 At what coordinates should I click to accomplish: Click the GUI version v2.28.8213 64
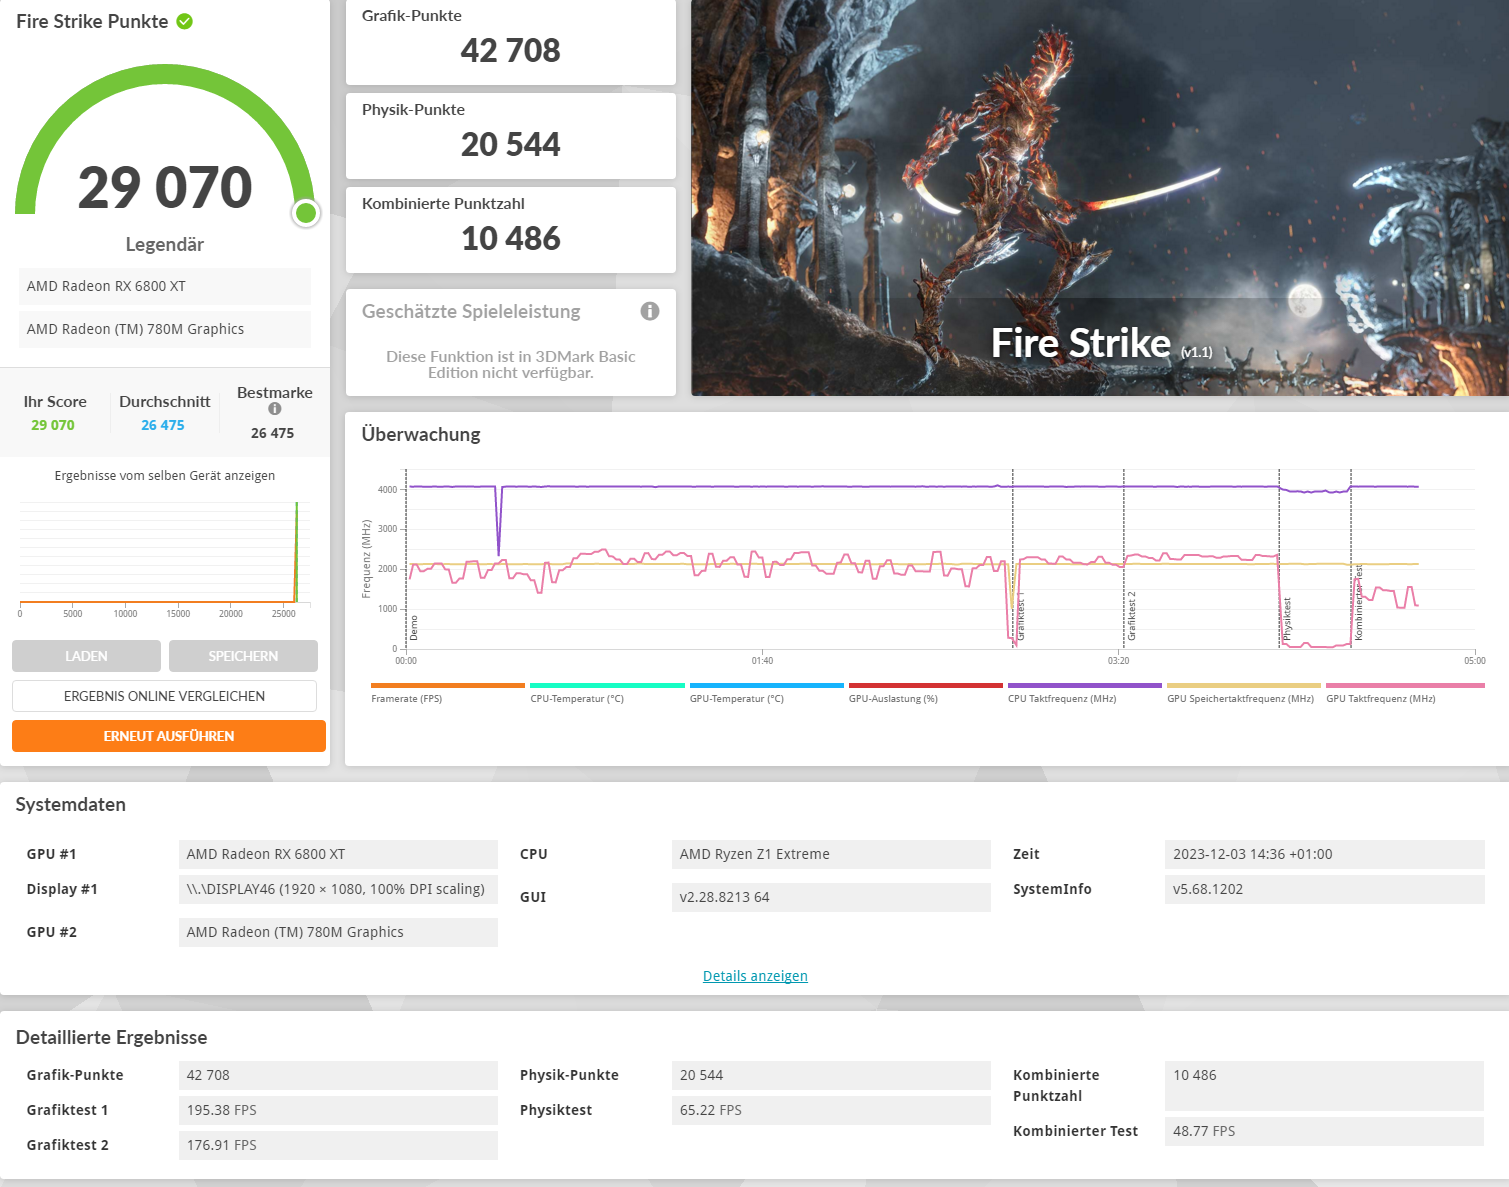click(831, 897)
